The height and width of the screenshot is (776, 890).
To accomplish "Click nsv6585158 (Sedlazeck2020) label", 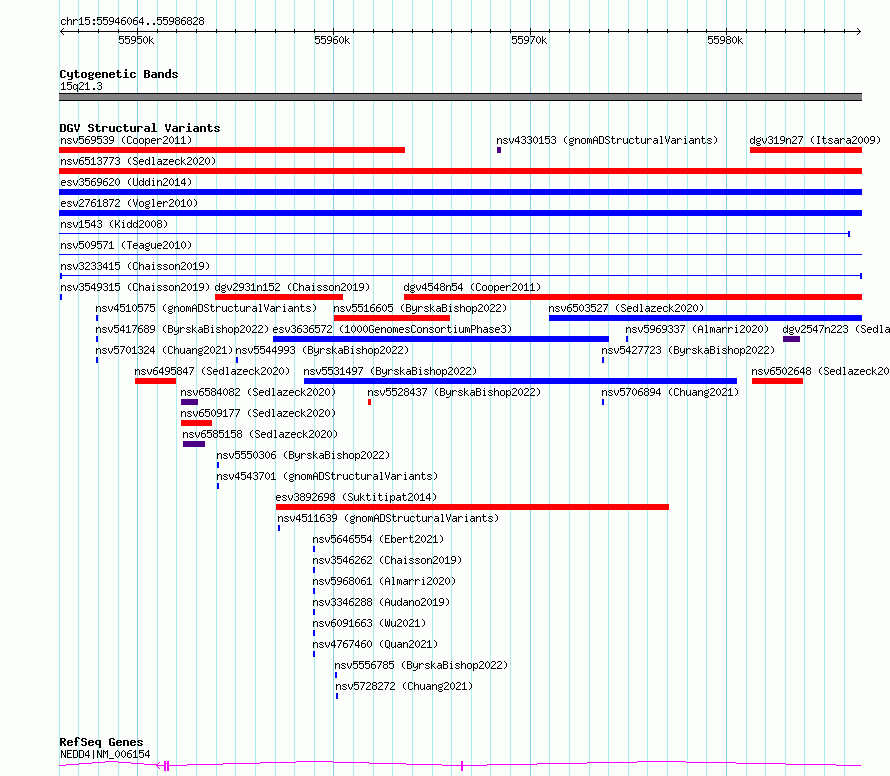I will 260,434.
